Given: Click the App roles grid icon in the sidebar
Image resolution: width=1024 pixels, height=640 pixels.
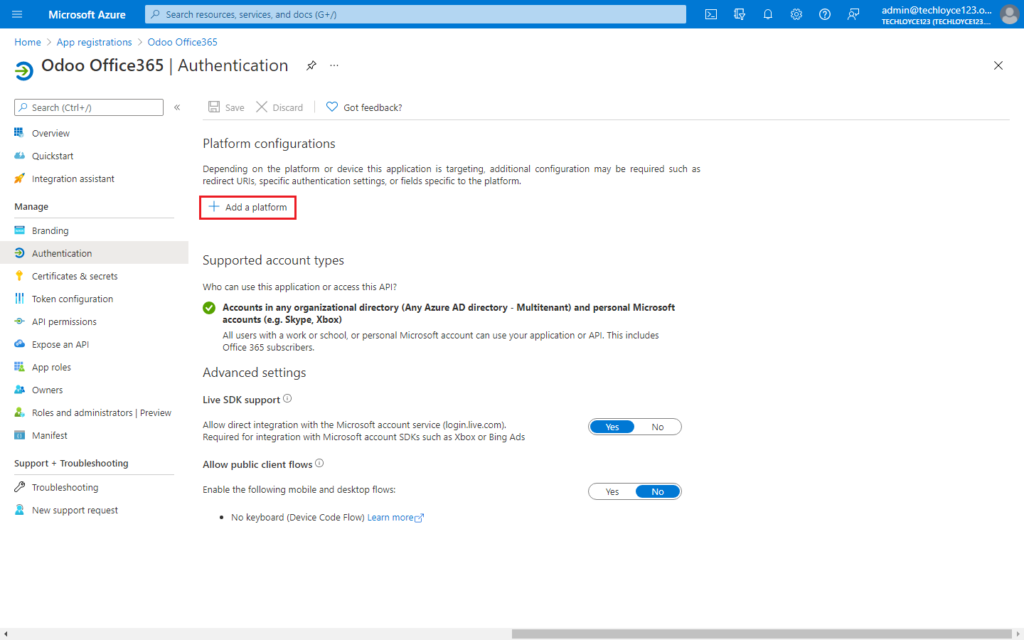Looking at the screenshot, I should click(19, 367).
